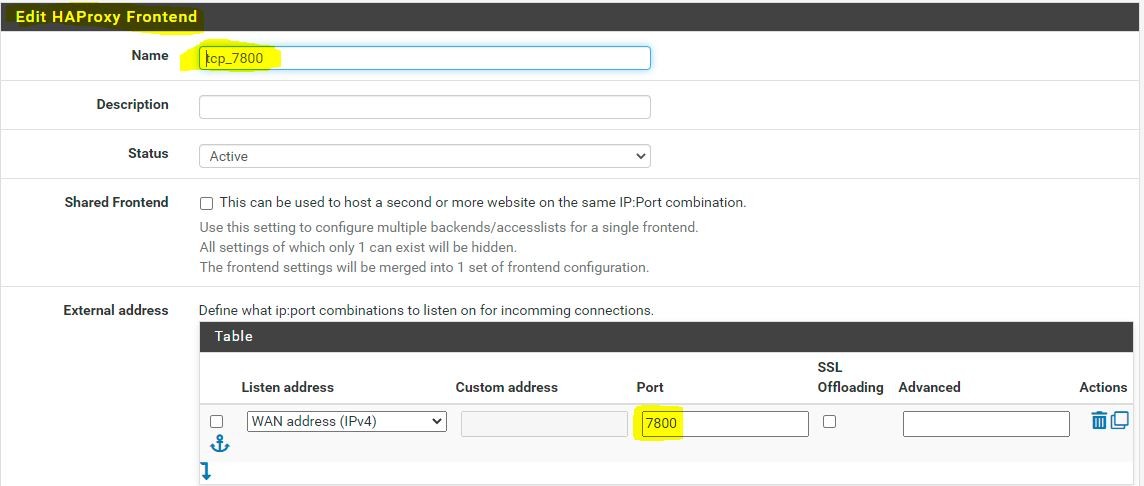This screenshot has height=486, width=1144.
Task: Enable the Shared Frontend checkbox
Action: click(x=207, y=203)
